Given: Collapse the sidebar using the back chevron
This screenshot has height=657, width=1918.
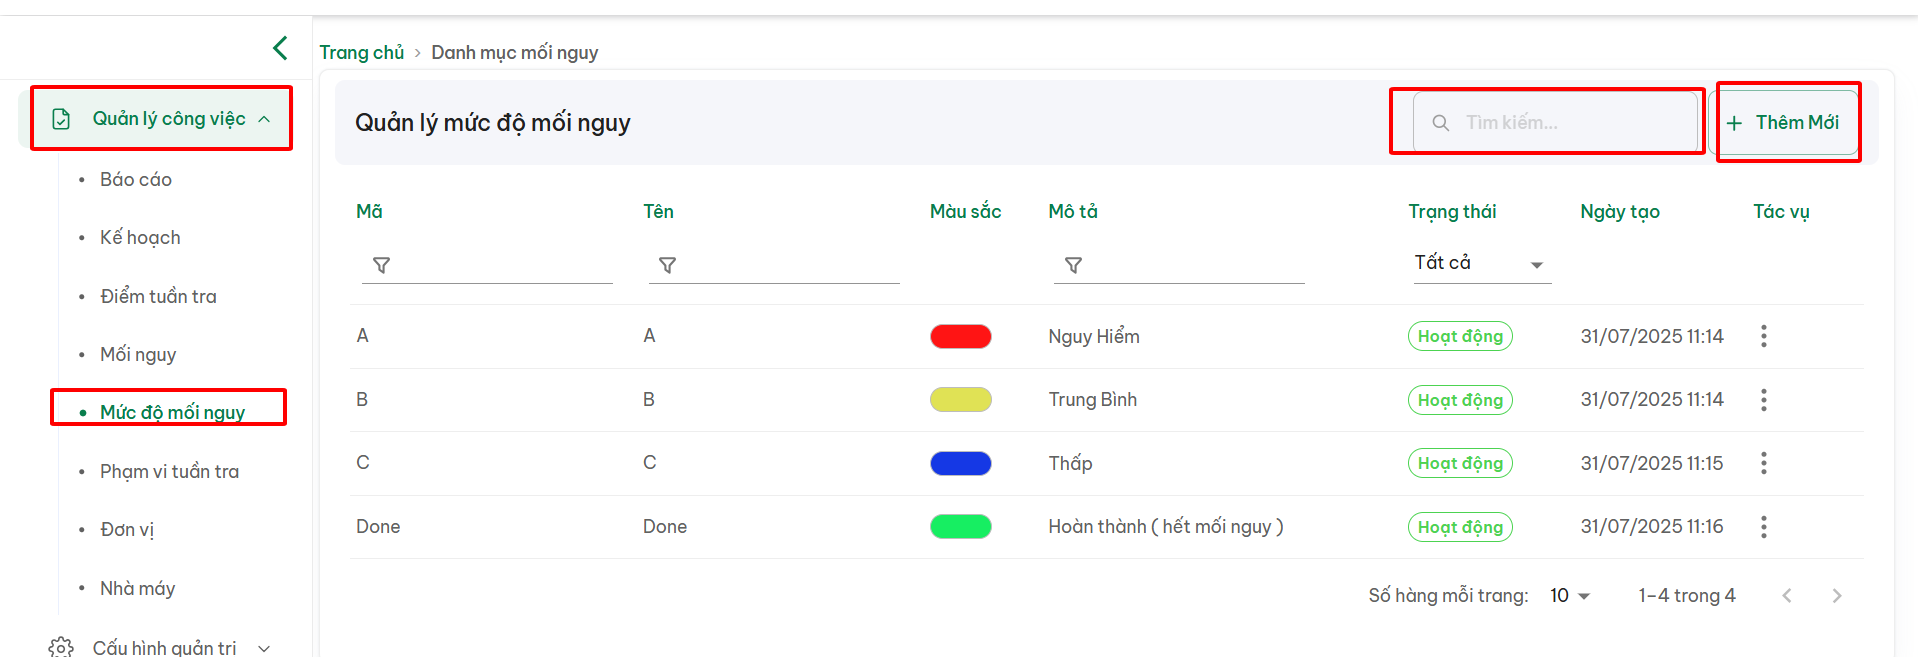Looking at the screenshot, I should pos(280,48).
